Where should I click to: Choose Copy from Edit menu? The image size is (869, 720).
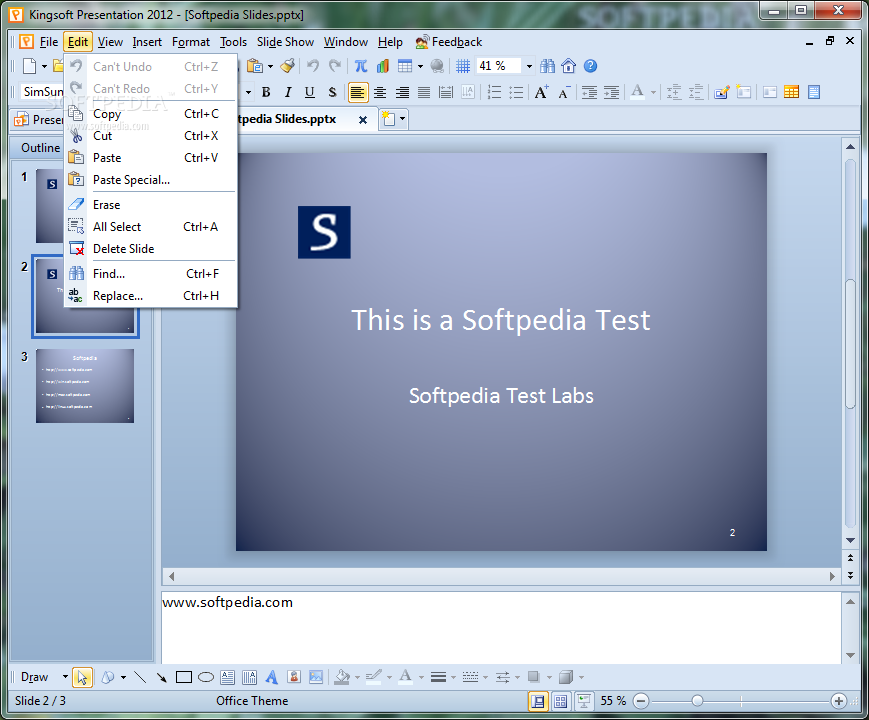(151, 114)
